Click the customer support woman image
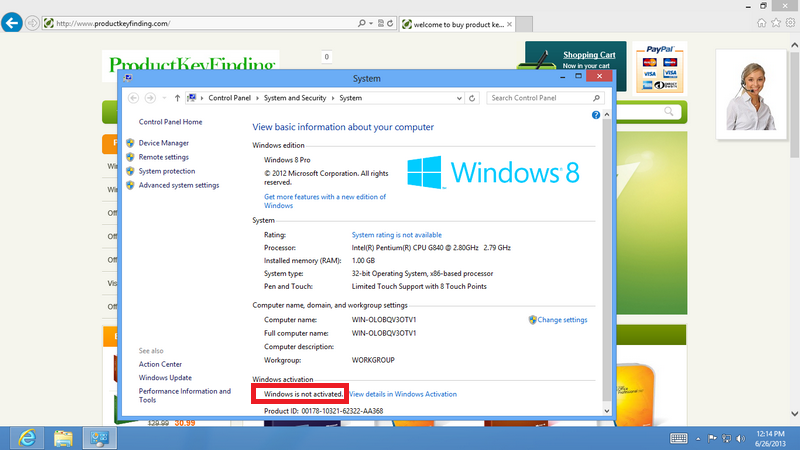Viewport: 800px width, 450px height. [x=751, y=94]
